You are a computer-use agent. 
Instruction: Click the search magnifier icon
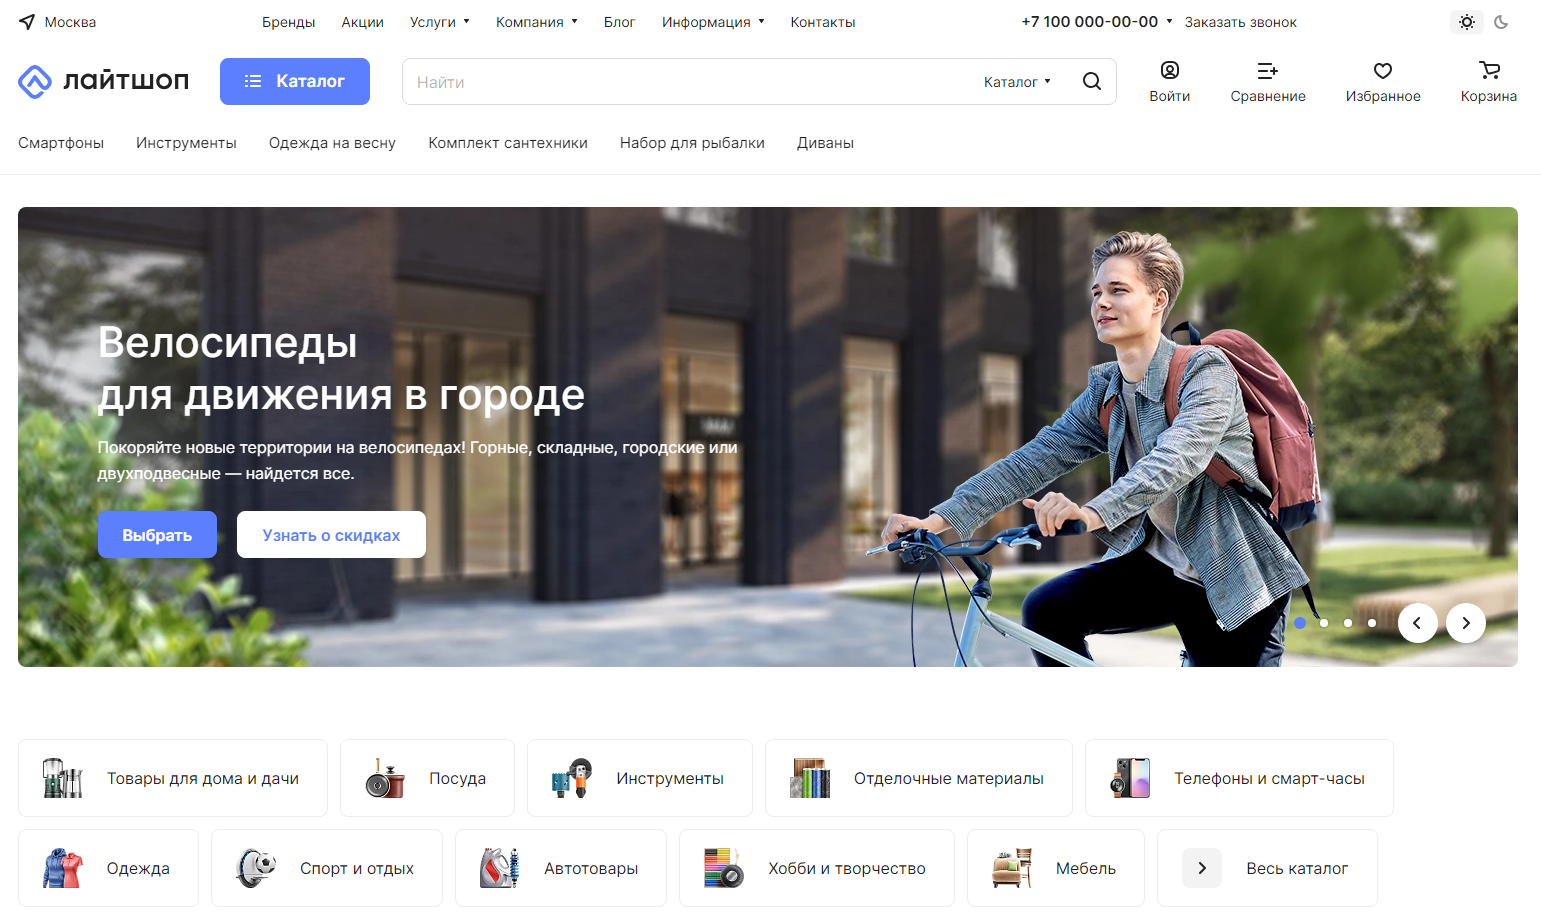(x=1091, y=82)
